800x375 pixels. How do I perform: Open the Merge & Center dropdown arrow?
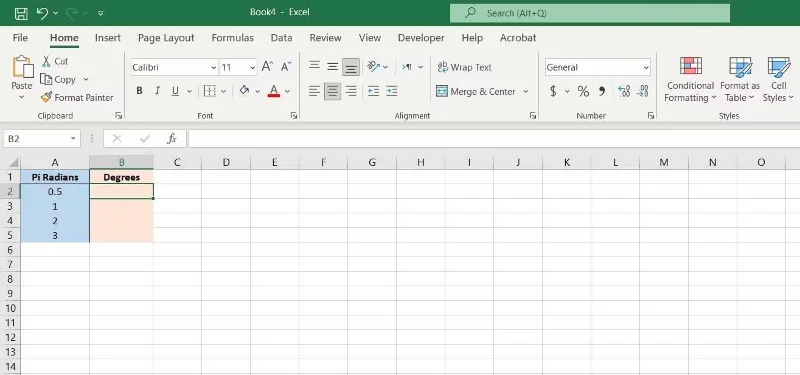pyautogui.click(x=526, y=92)
